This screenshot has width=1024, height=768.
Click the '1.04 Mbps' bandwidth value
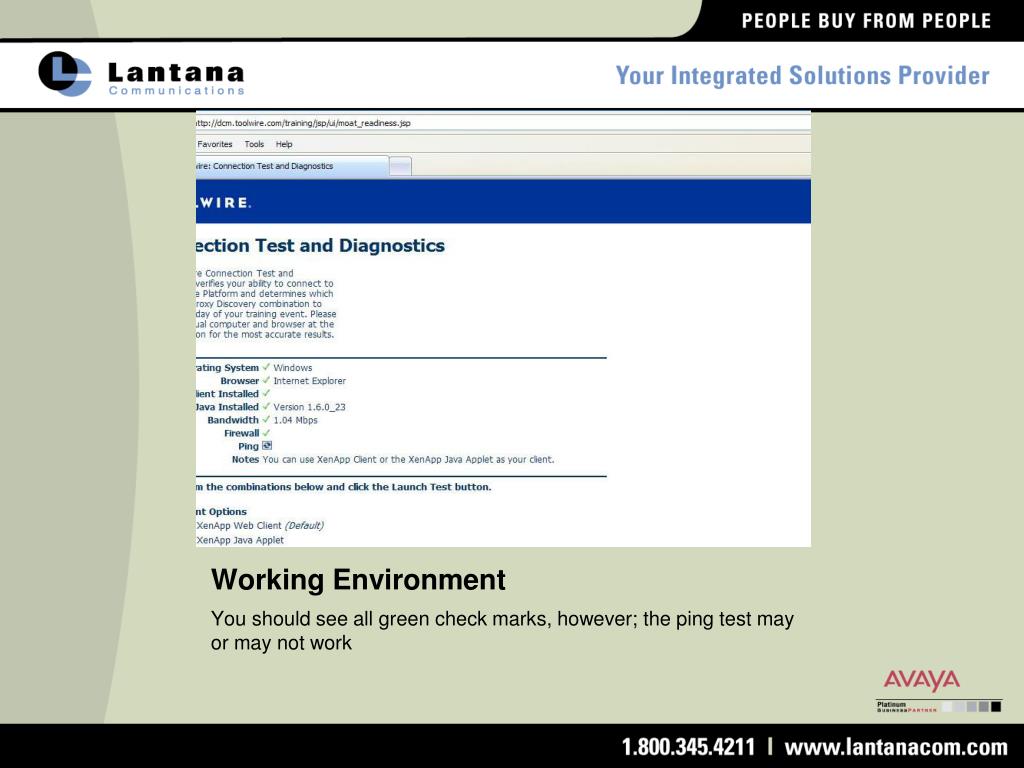point(295,420)
